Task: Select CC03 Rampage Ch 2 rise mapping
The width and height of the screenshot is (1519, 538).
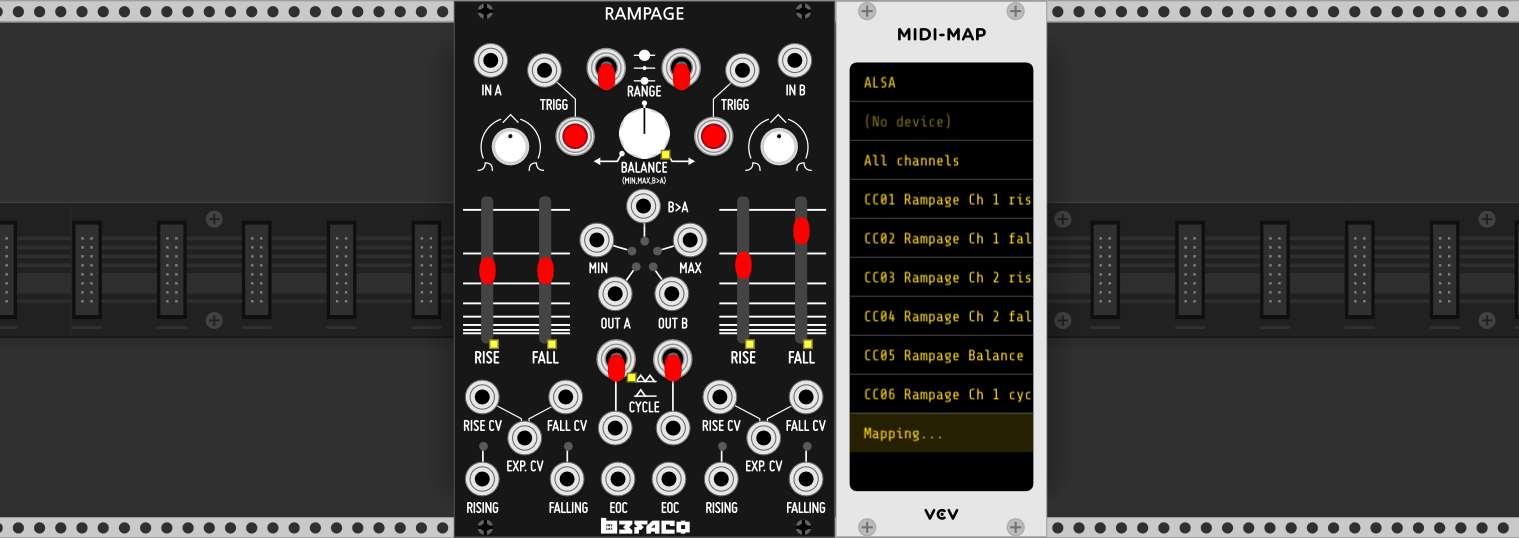Action: click(x=941, y=277)
